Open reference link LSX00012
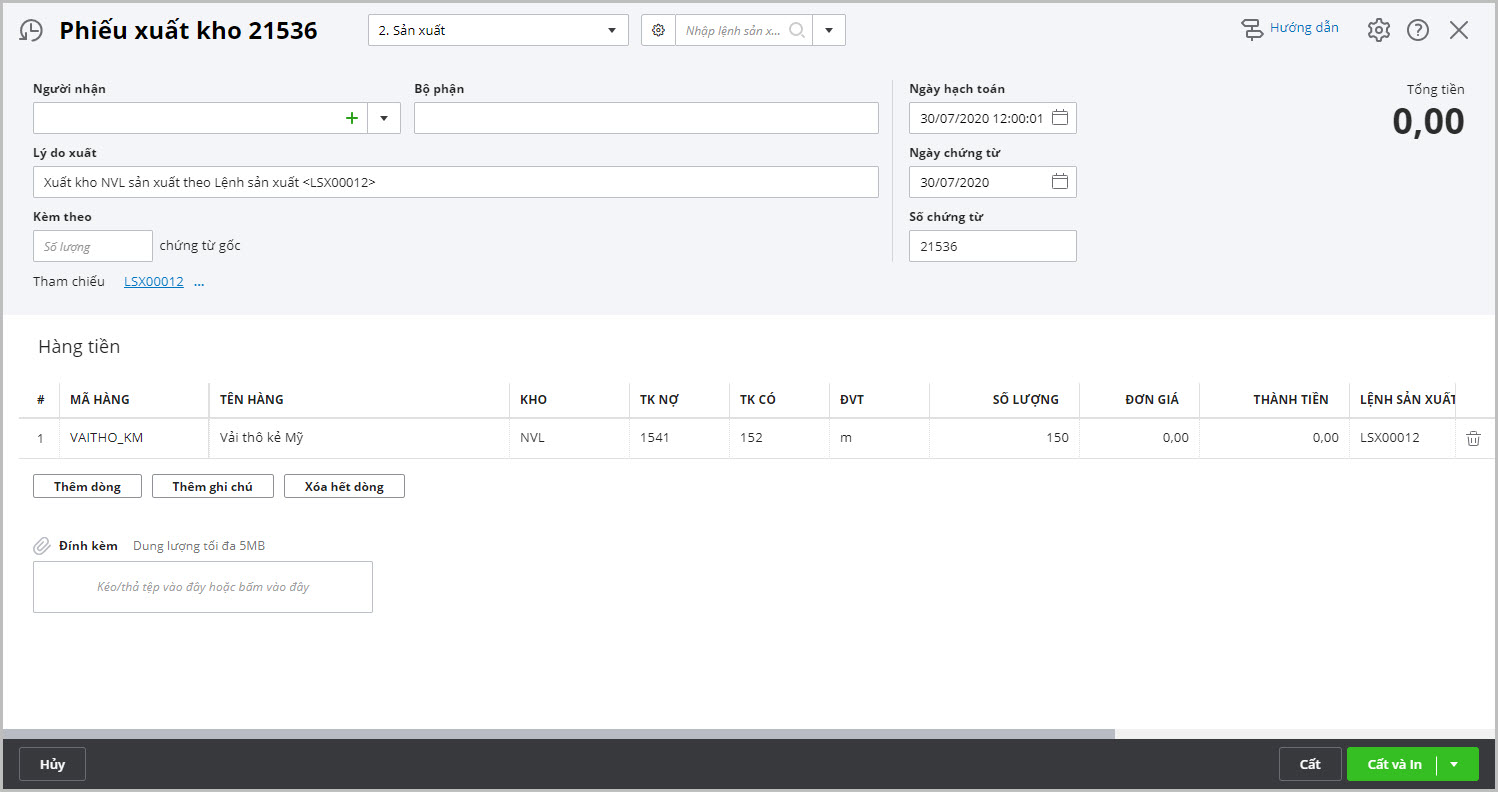This screenshot has height=792, width=1498. pos(153,282)
